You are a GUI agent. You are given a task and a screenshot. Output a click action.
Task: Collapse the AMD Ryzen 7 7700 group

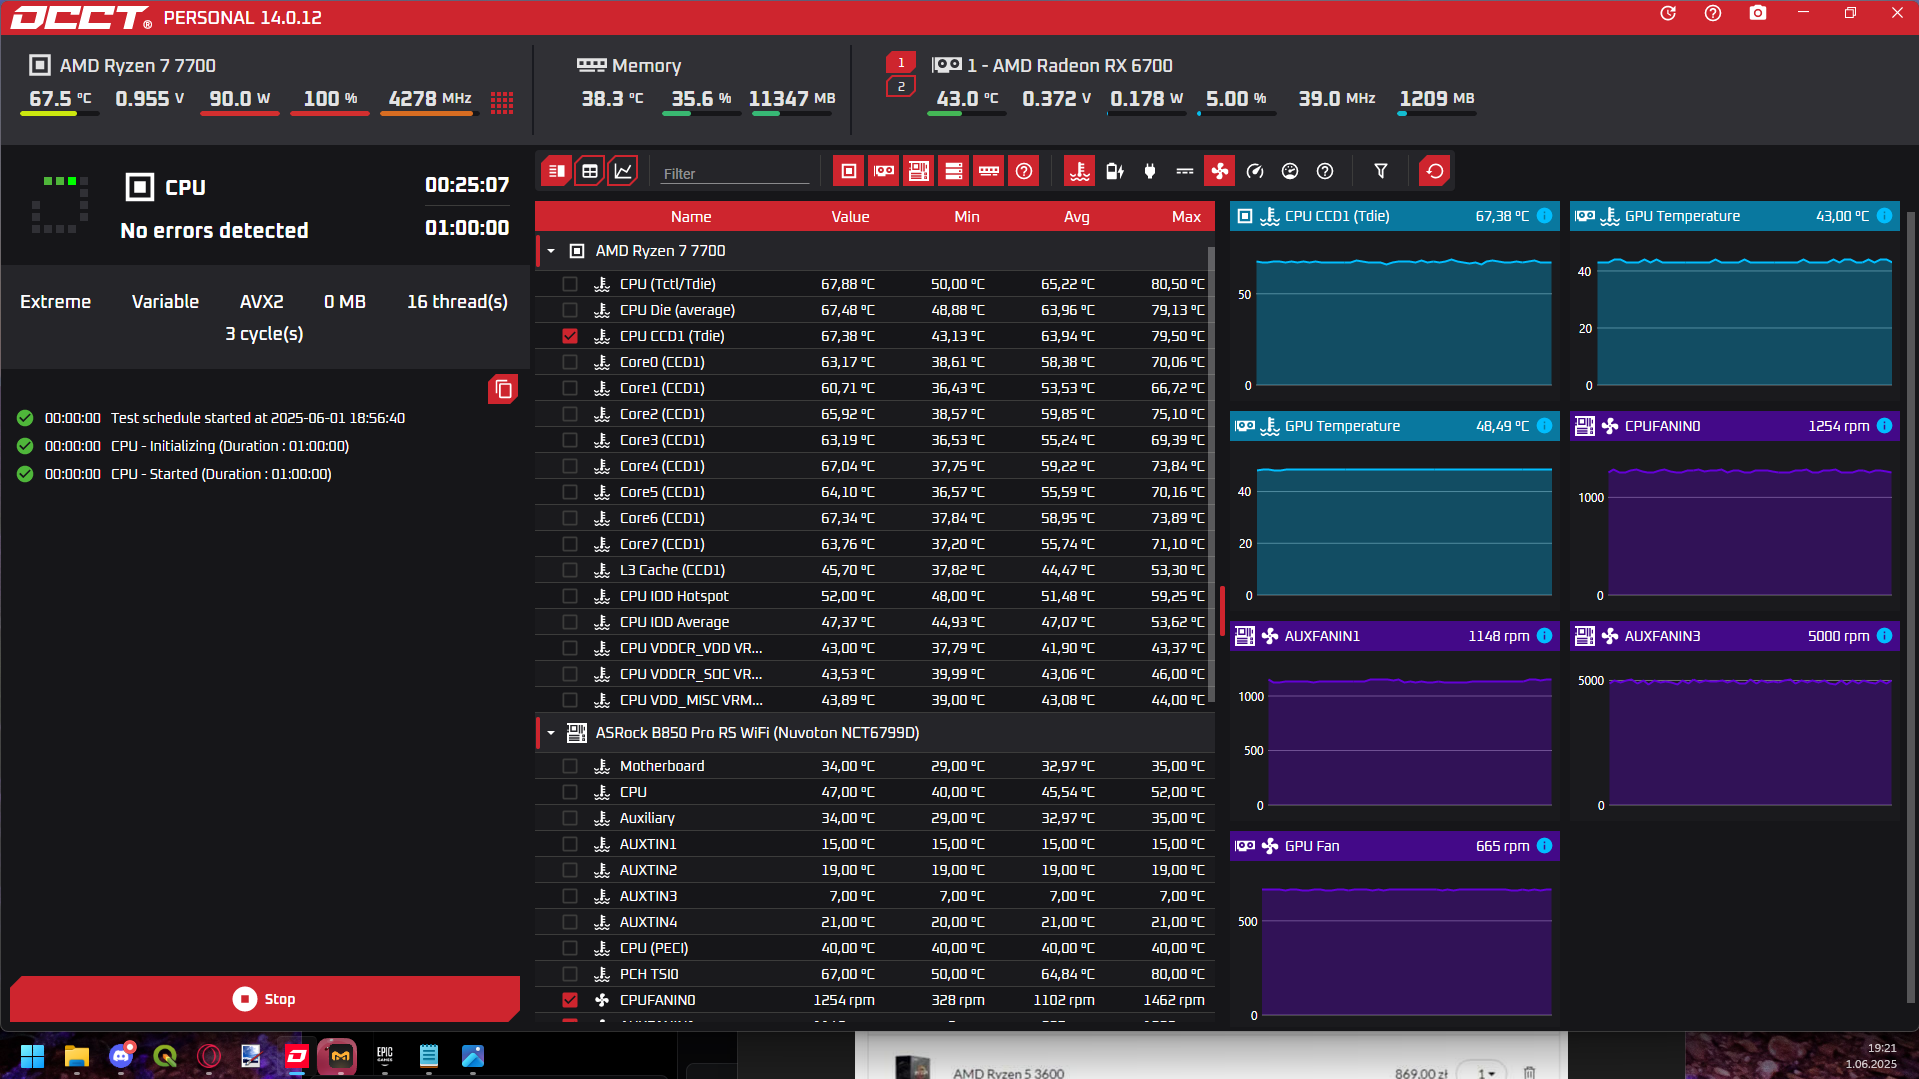551,251
